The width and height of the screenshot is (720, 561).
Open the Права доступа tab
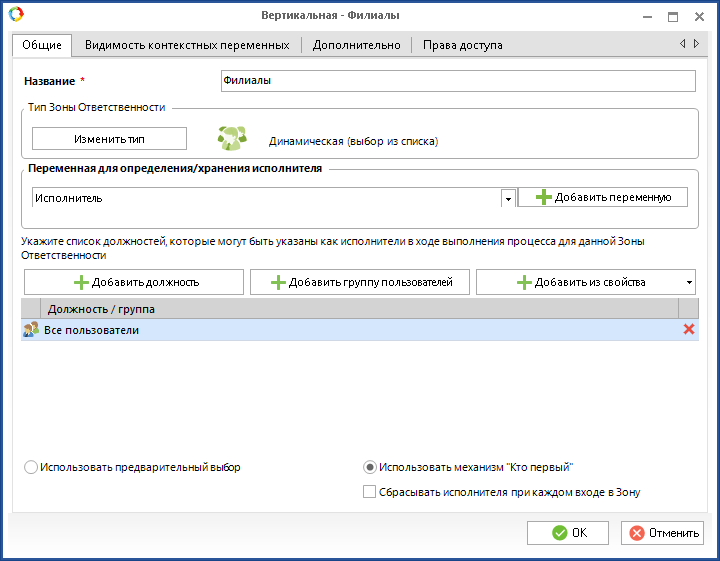[462, 45]
